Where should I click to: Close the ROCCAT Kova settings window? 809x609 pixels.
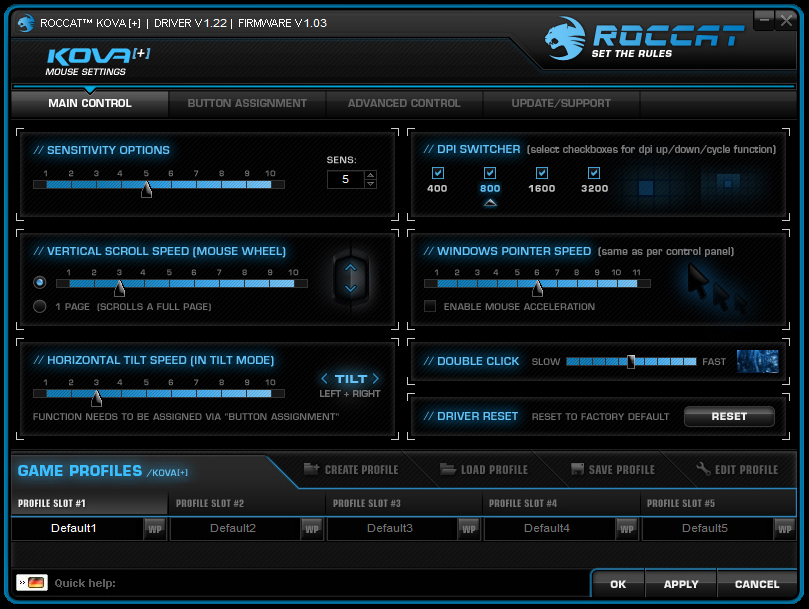[x=786, y=21]
